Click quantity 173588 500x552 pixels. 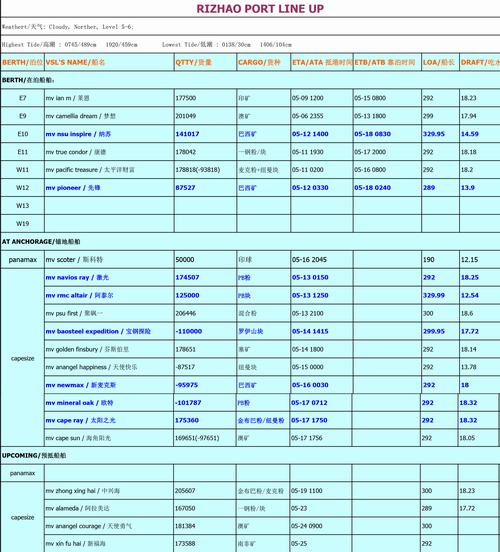click(x=185, y=544)
